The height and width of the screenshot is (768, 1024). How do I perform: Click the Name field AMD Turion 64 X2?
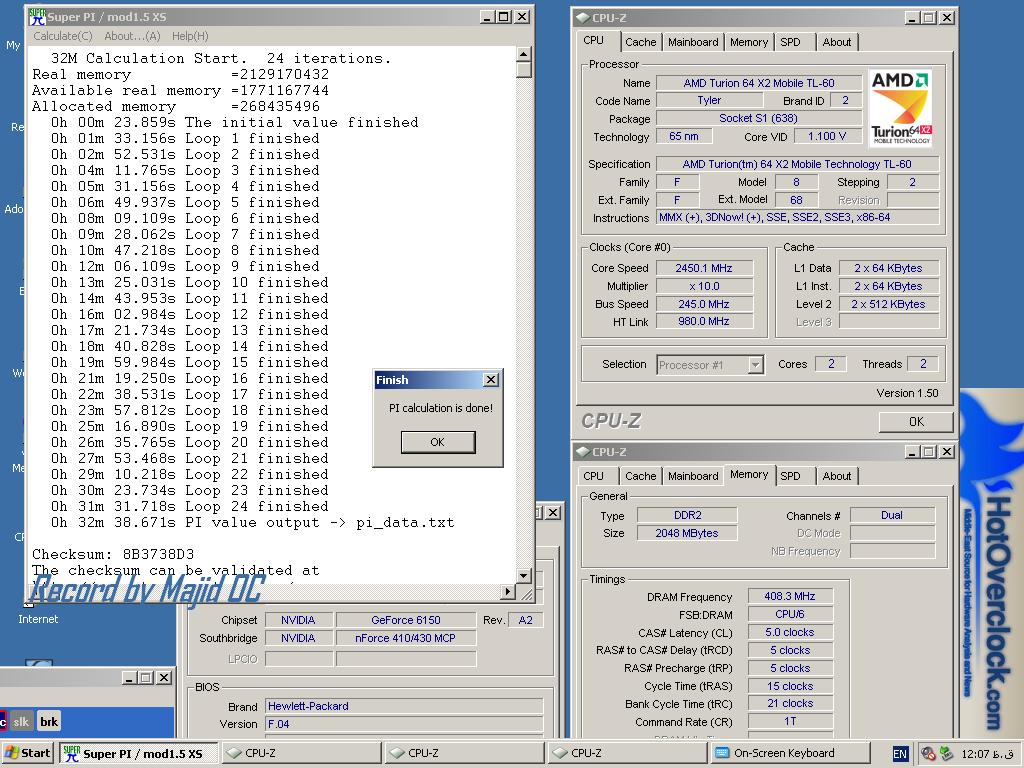[x=759, y=83]
